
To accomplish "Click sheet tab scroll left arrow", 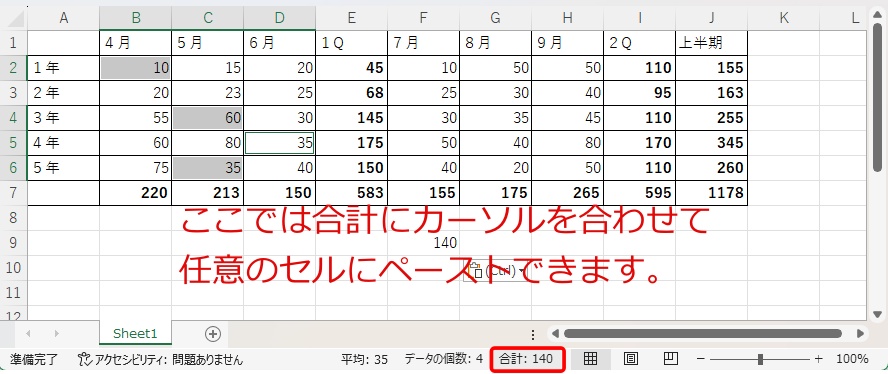I will 28,333.
